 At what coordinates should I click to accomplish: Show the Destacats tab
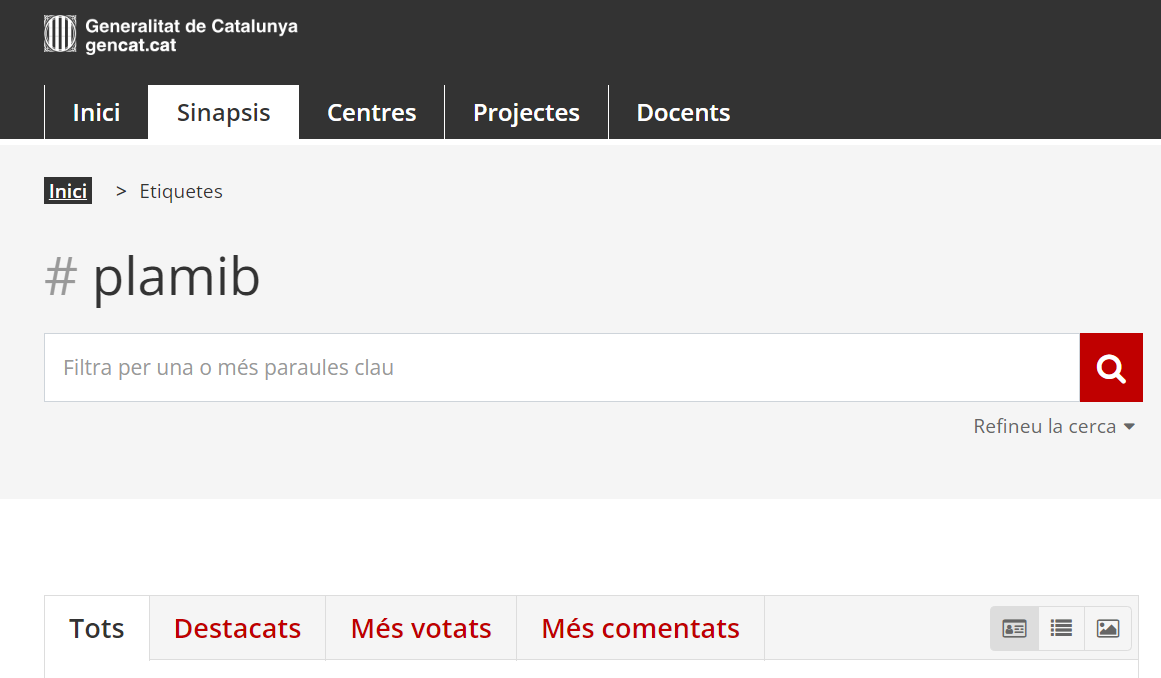coord(237,629)
